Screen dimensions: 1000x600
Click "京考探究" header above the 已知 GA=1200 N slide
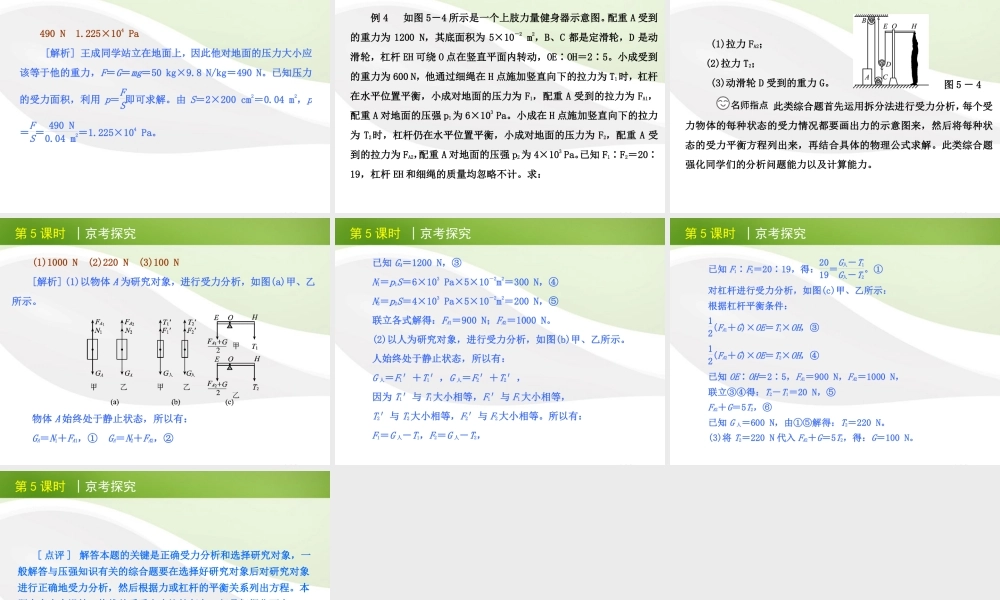445,233
